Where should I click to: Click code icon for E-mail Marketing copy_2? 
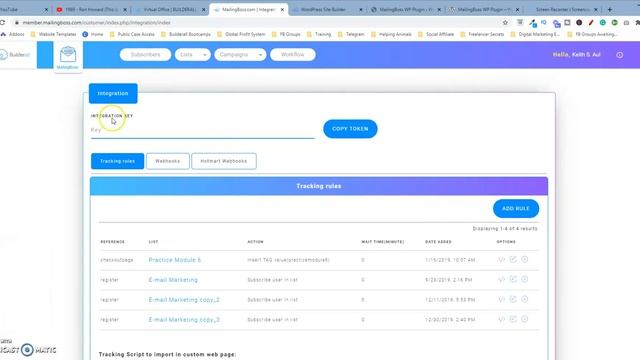(502, 300)
